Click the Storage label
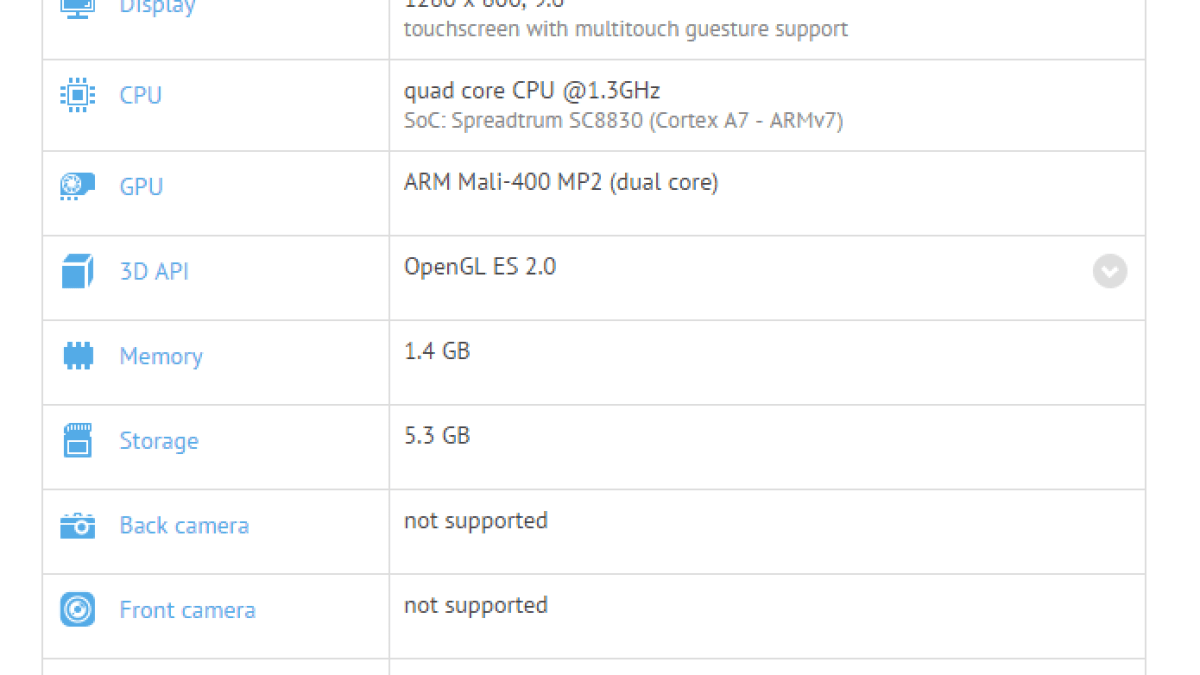Screen dimensions: 1200x675 [159, 441]
